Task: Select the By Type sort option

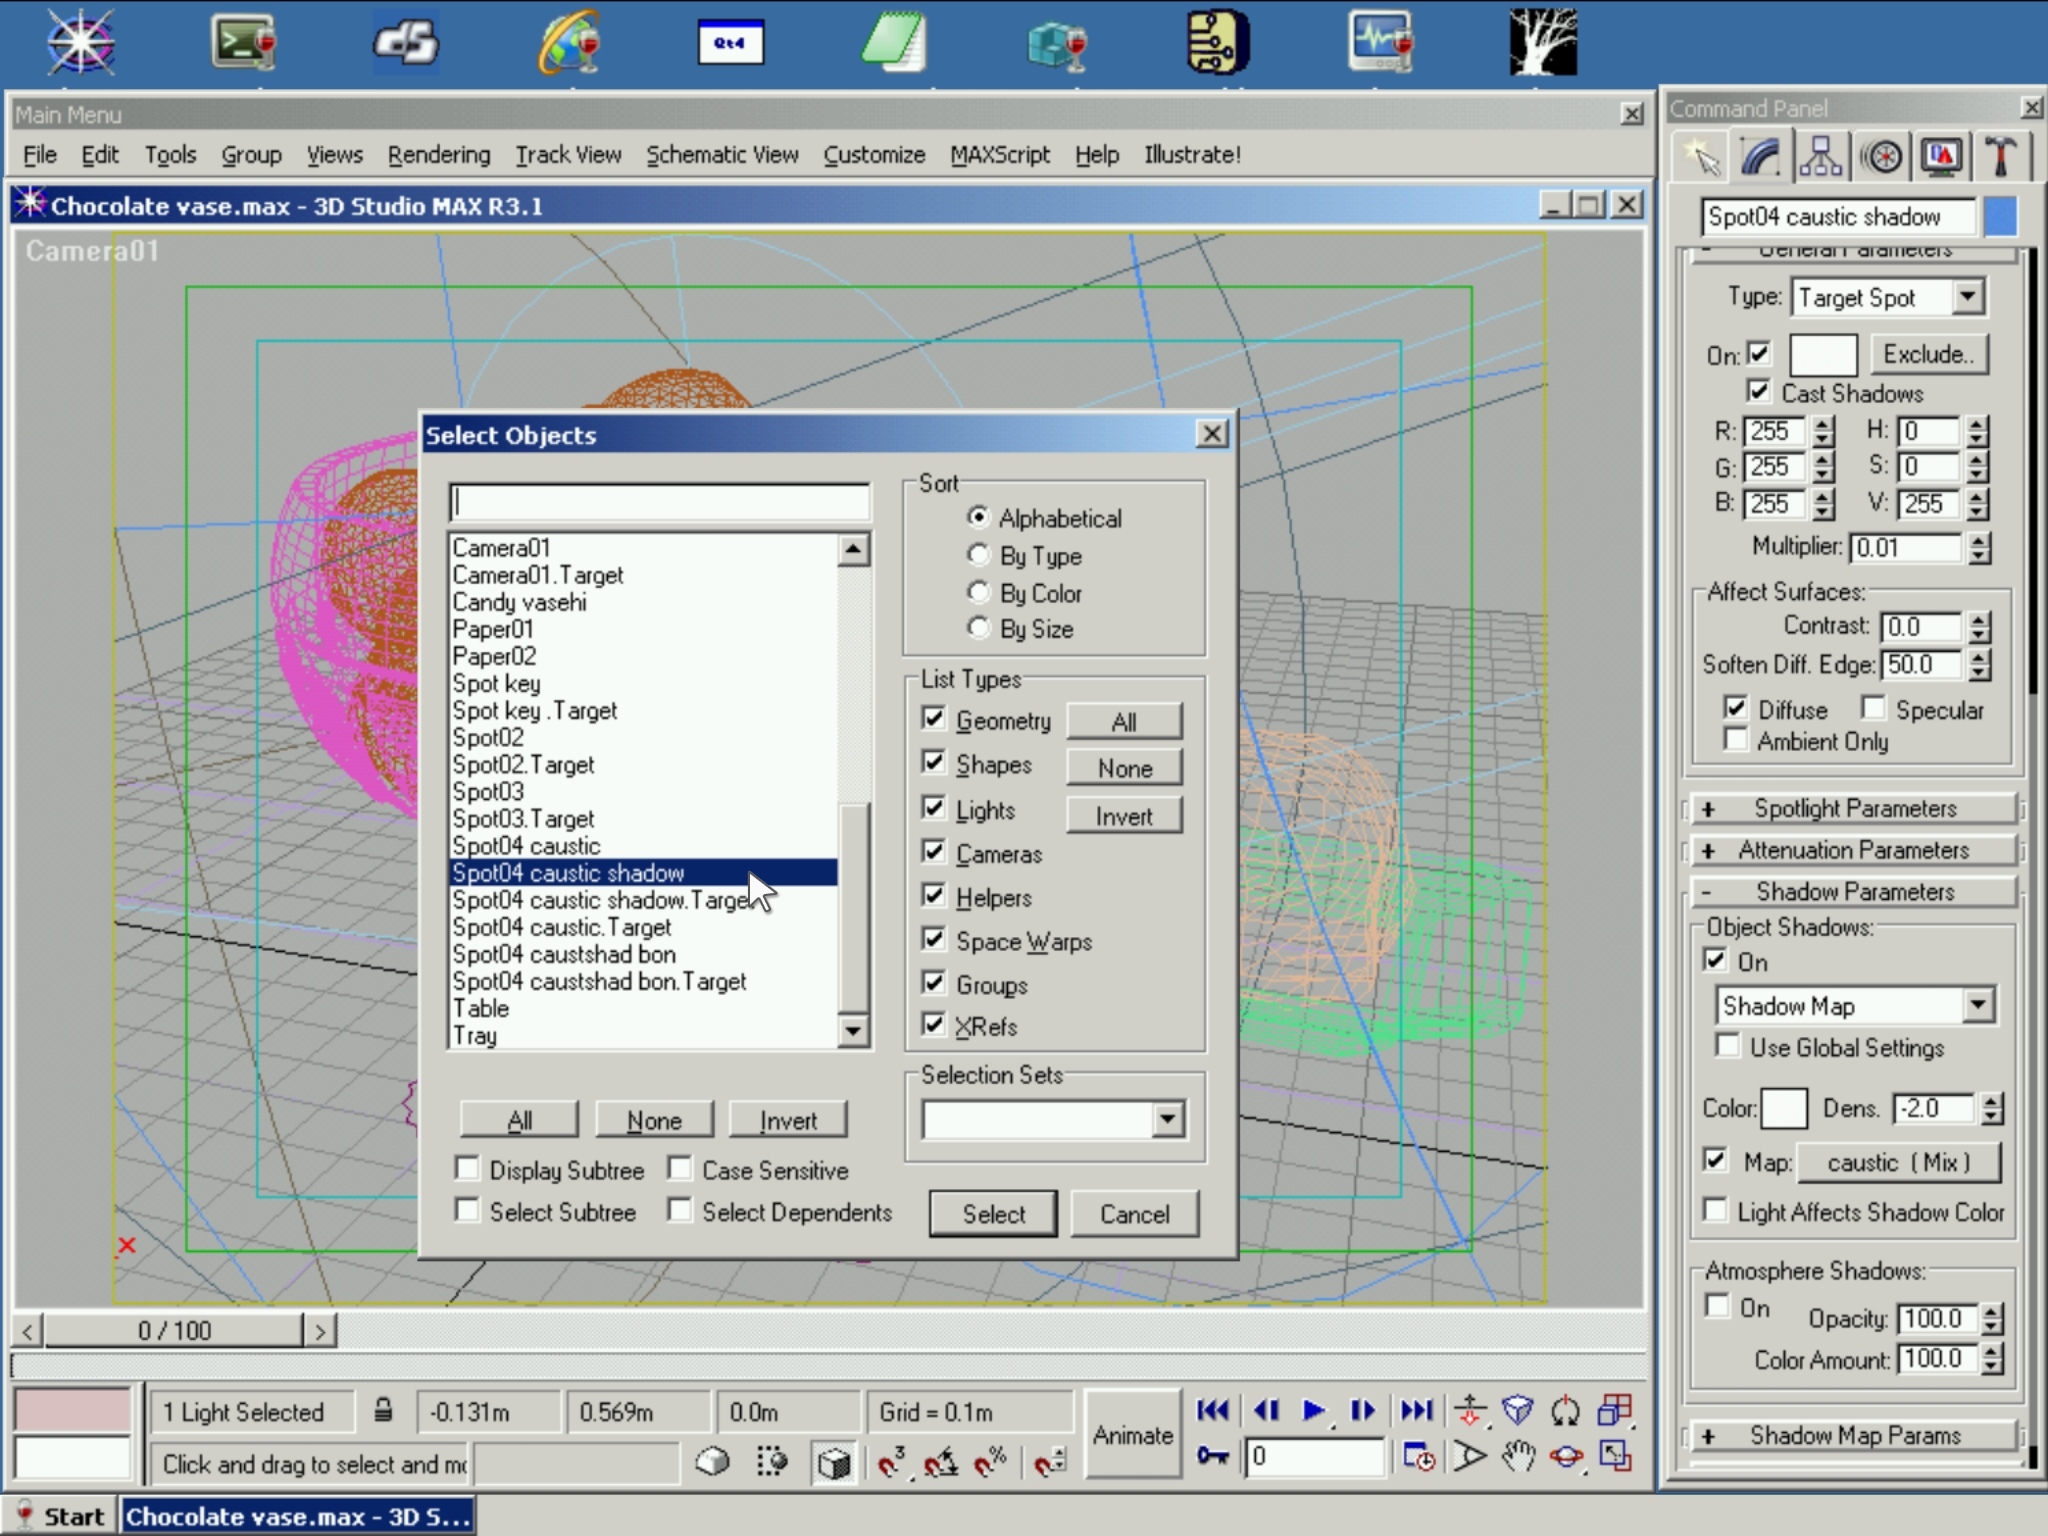Action: click(x=978, y=555)
